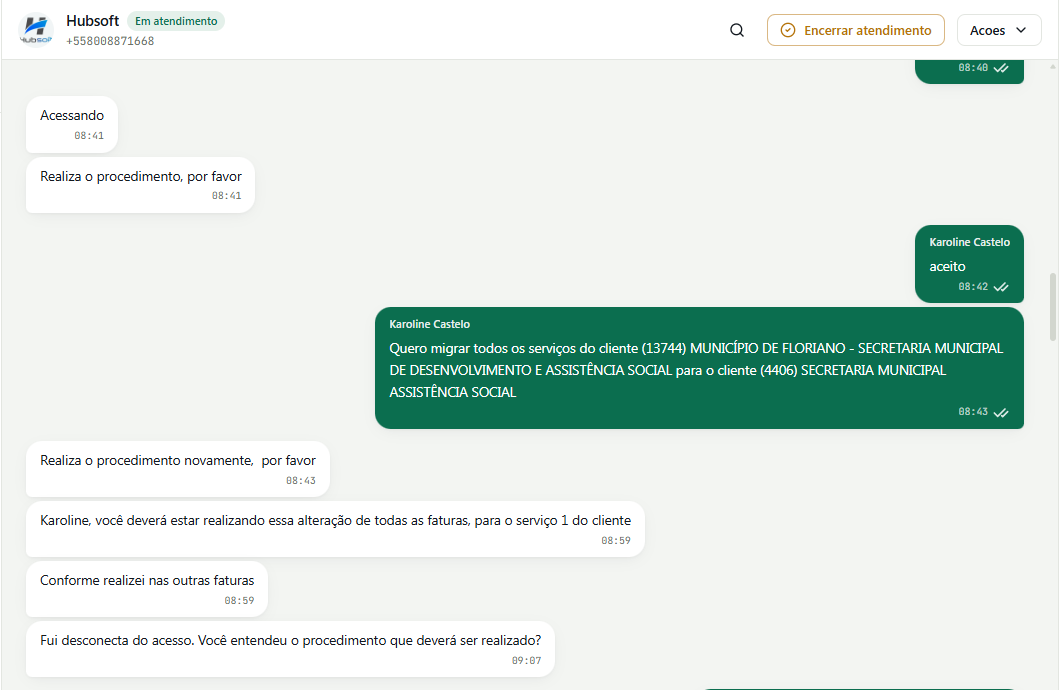Viewport: 1064px width, 690px height.
Task: Click the 'Fui desconecta do acesso' message
Action: [x=290, y=649]
